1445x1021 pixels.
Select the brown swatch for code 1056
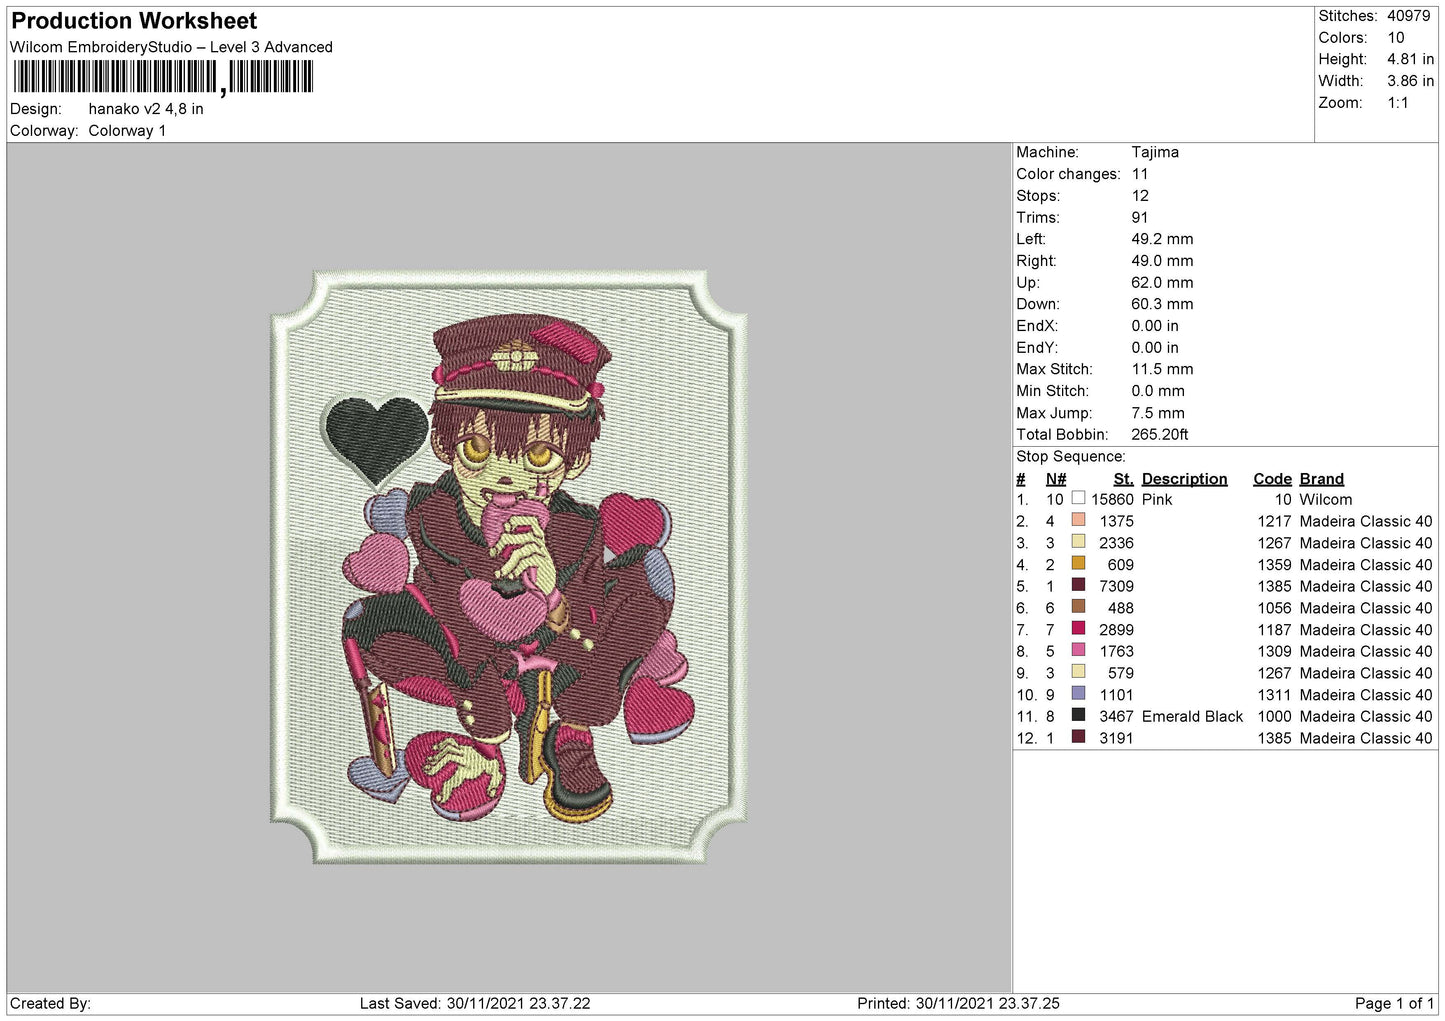pos(1078,607)
